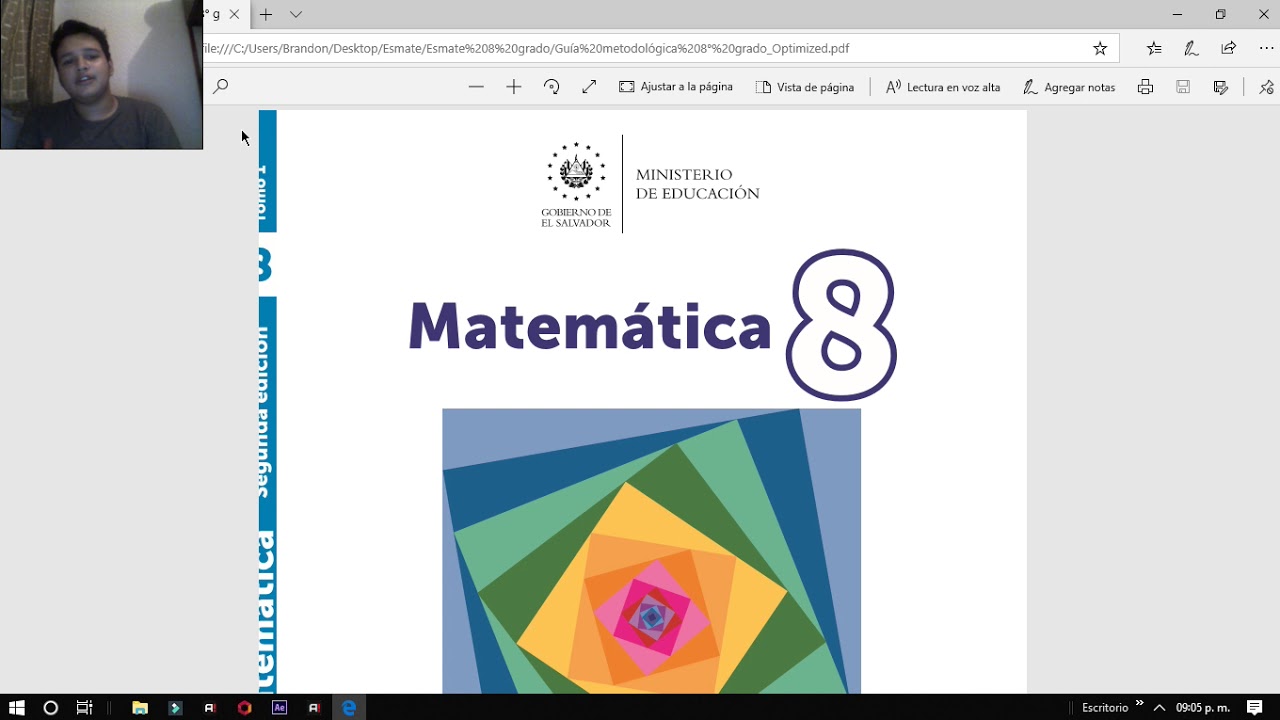Open the Action Center notifications

(1255, 707)
